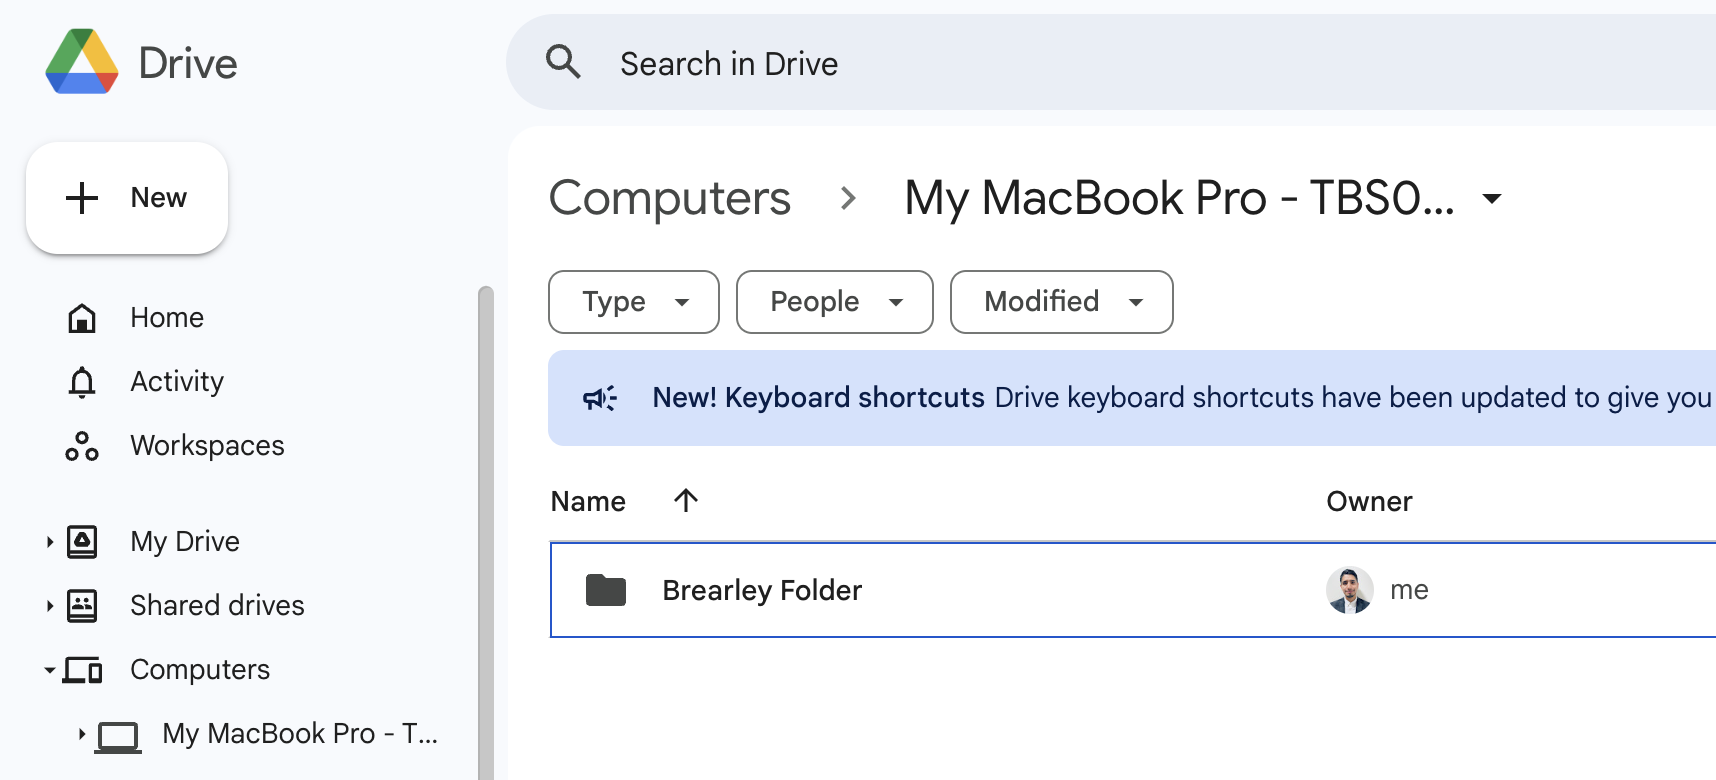Image resolution: width=1716 pixels, height=780 pixels.
Task: Click the Shared drives icon
Action: 82,606
